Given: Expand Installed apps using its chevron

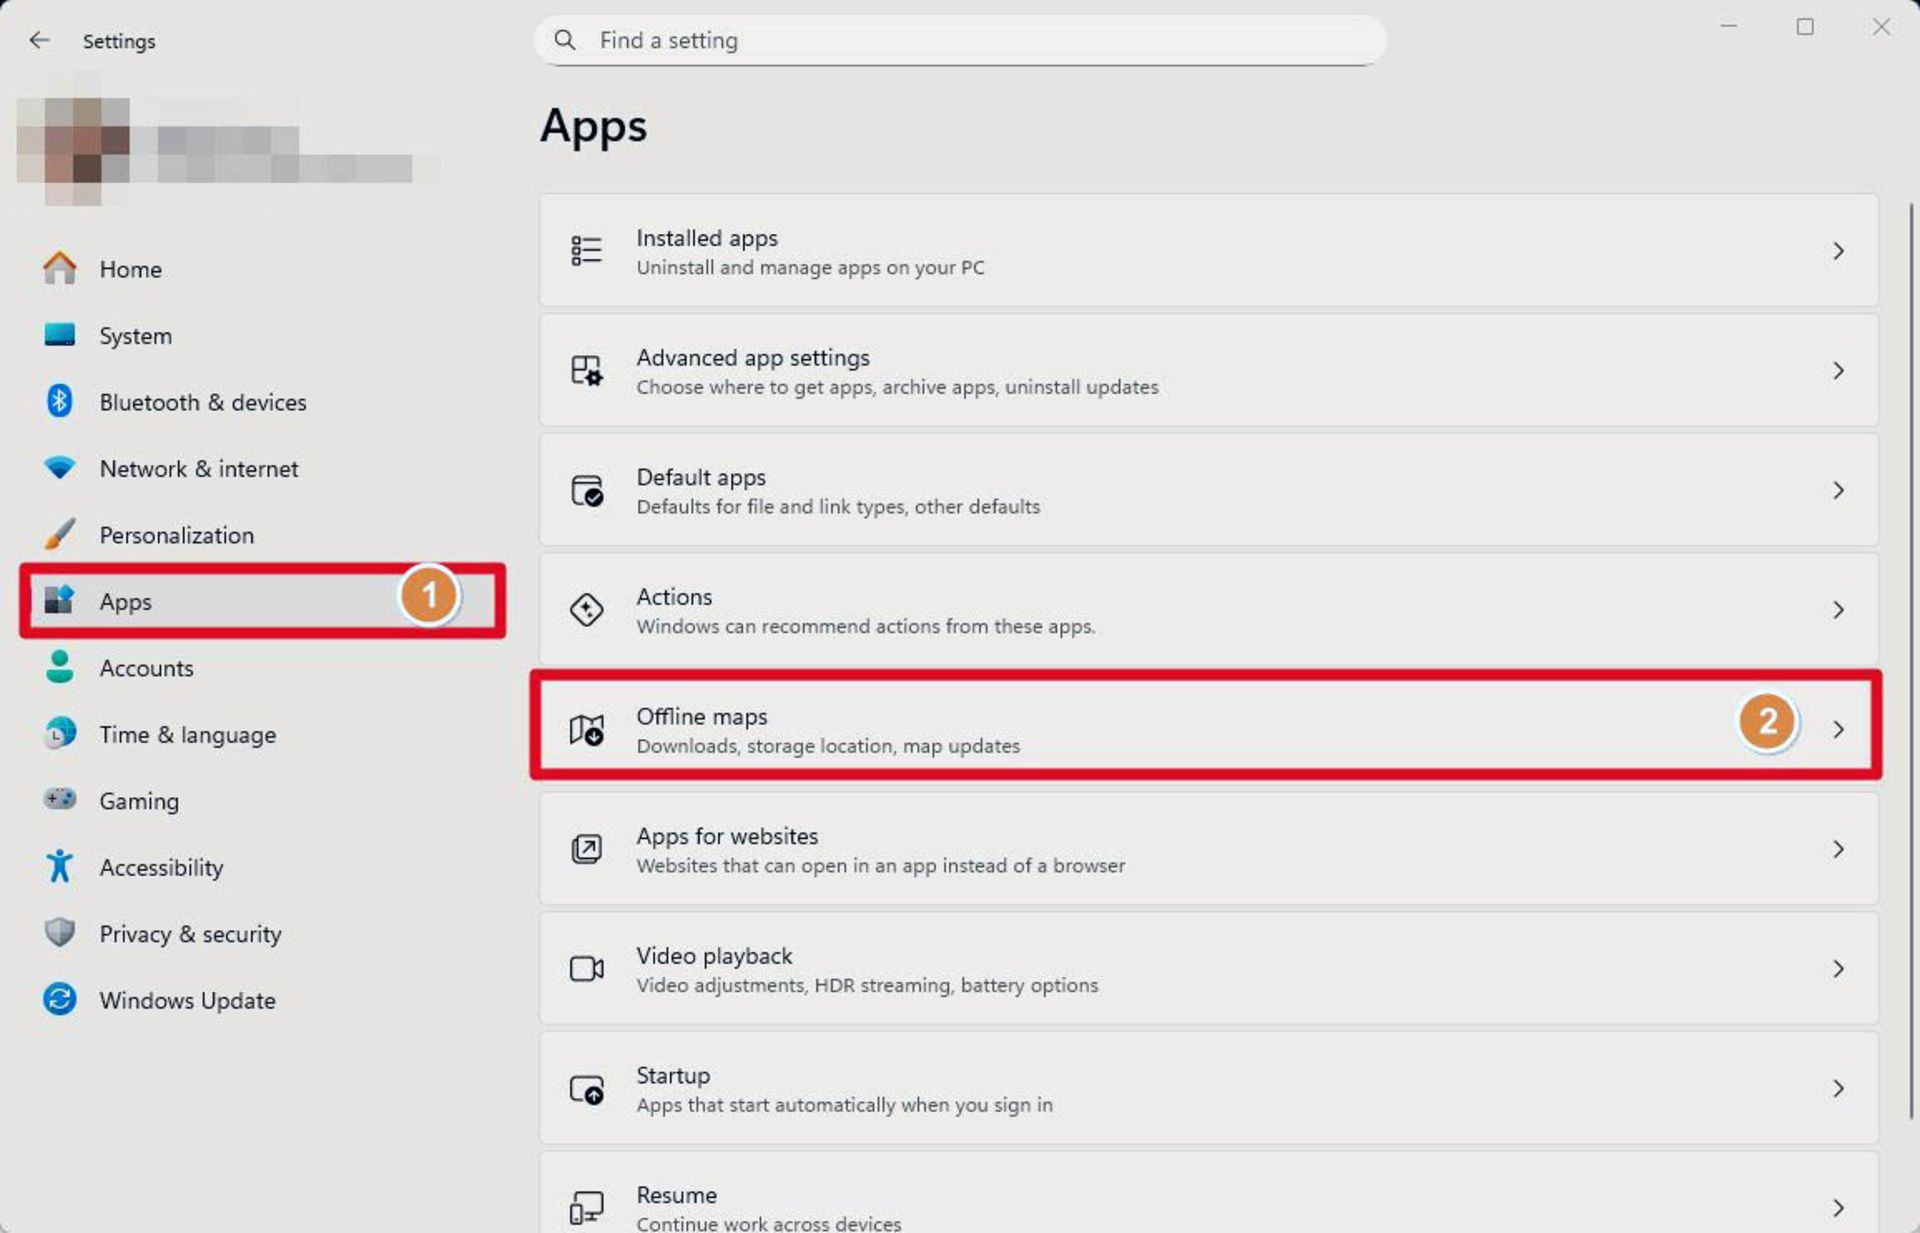Looking at the screenshot, I should click(1838, 251).
